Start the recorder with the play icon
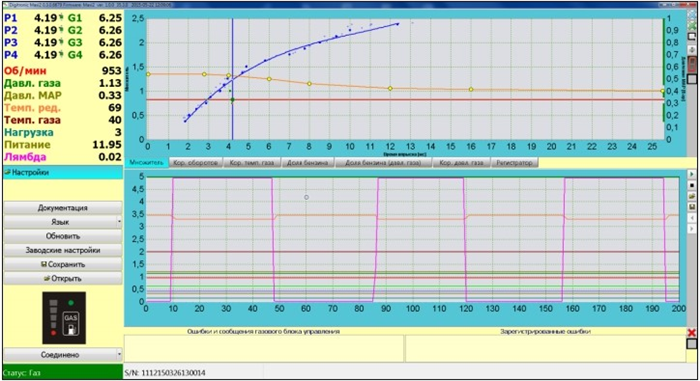Viewport: 700px width, 381px height. click(x=692, y=174)
